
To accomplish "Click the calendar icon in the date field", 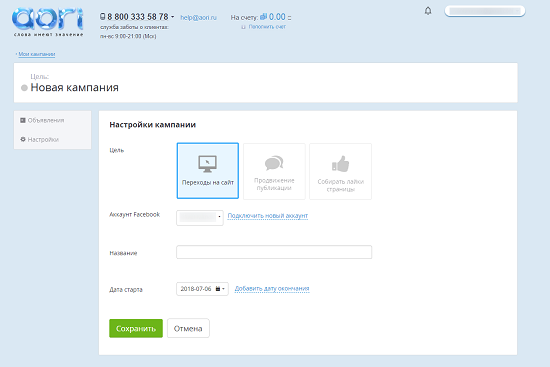I will 218,289.
